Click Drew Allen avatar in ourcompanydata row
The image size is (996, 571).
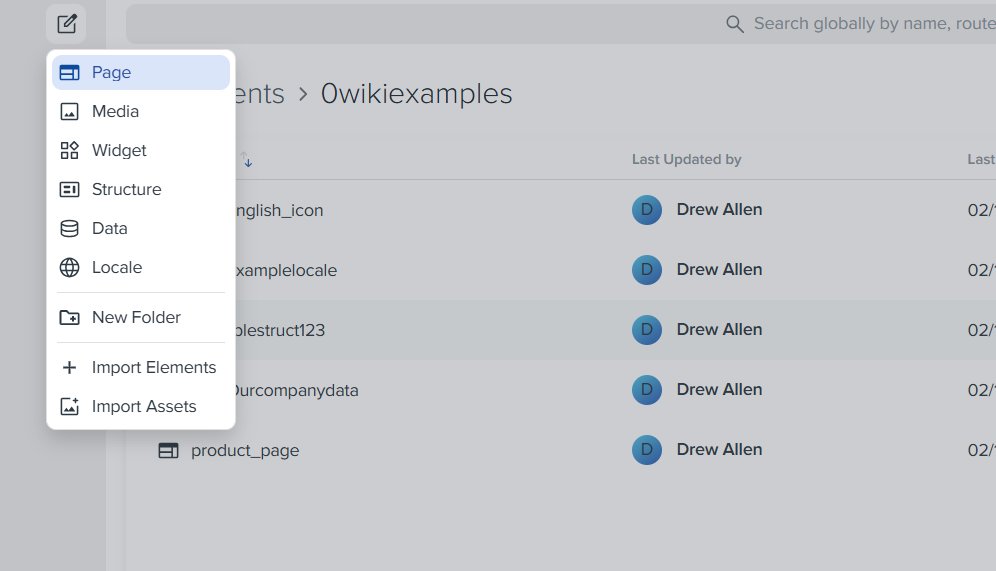[647, 390]
